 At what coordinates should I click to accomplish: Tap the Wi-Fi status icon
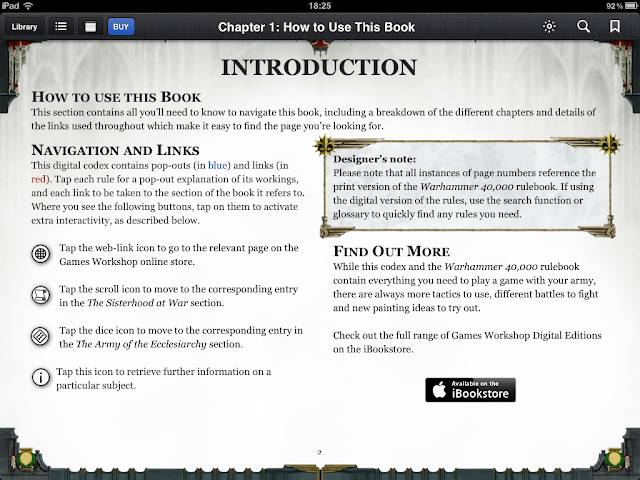coord(28,6)
